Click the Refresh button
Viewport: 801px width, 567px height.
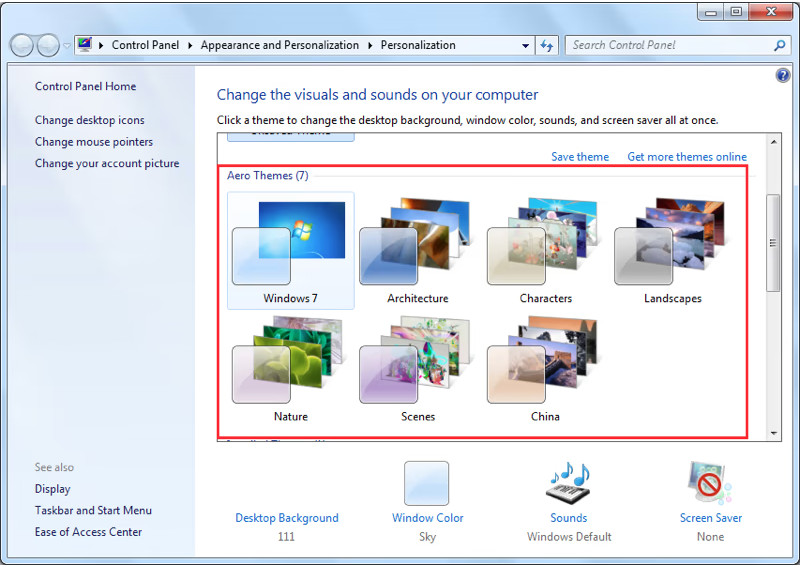click(x=547, y=45)
